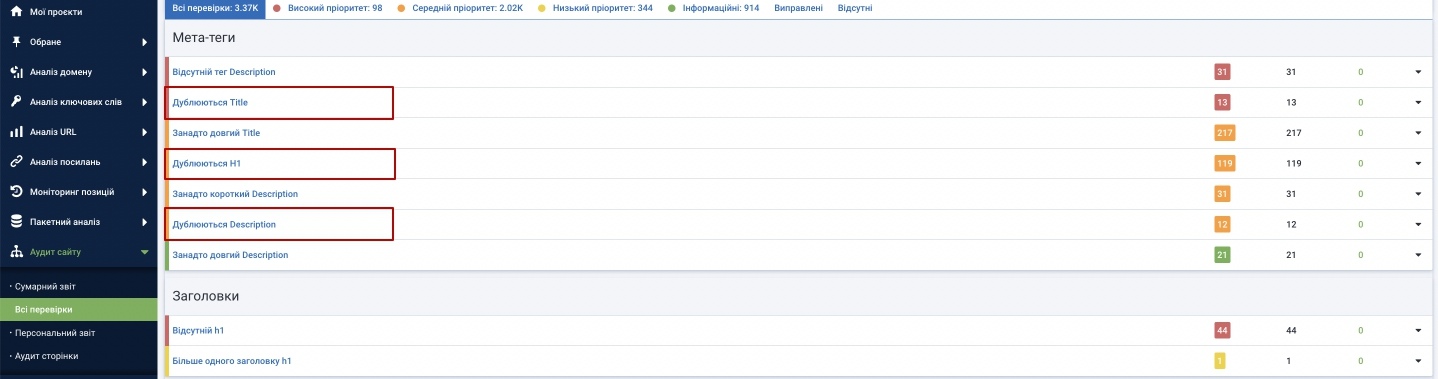Screen dimensions: 1438x379
Task: Click the trend icon for Моніторинг позицій
Action: (16, 192)
